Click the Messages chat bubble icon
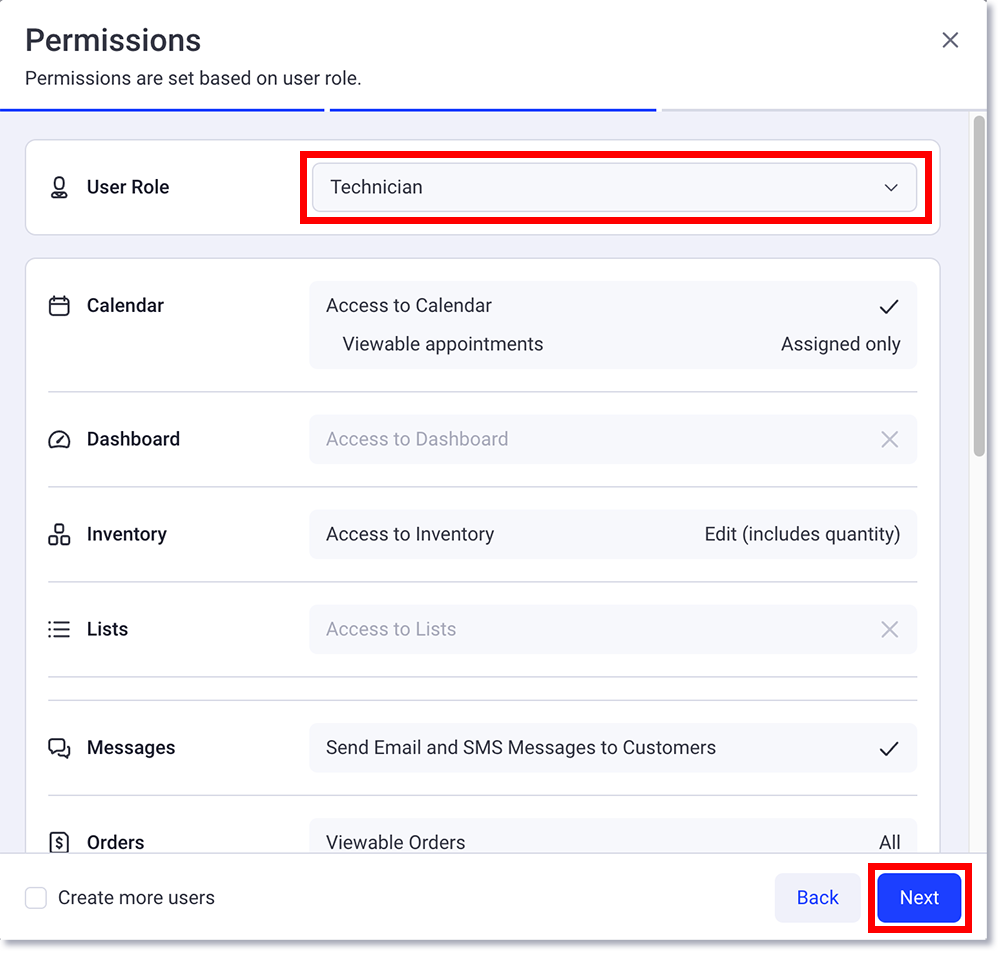Image resolution: width=1000 pixels, height=953 pixels. click(x=60, y=747)
